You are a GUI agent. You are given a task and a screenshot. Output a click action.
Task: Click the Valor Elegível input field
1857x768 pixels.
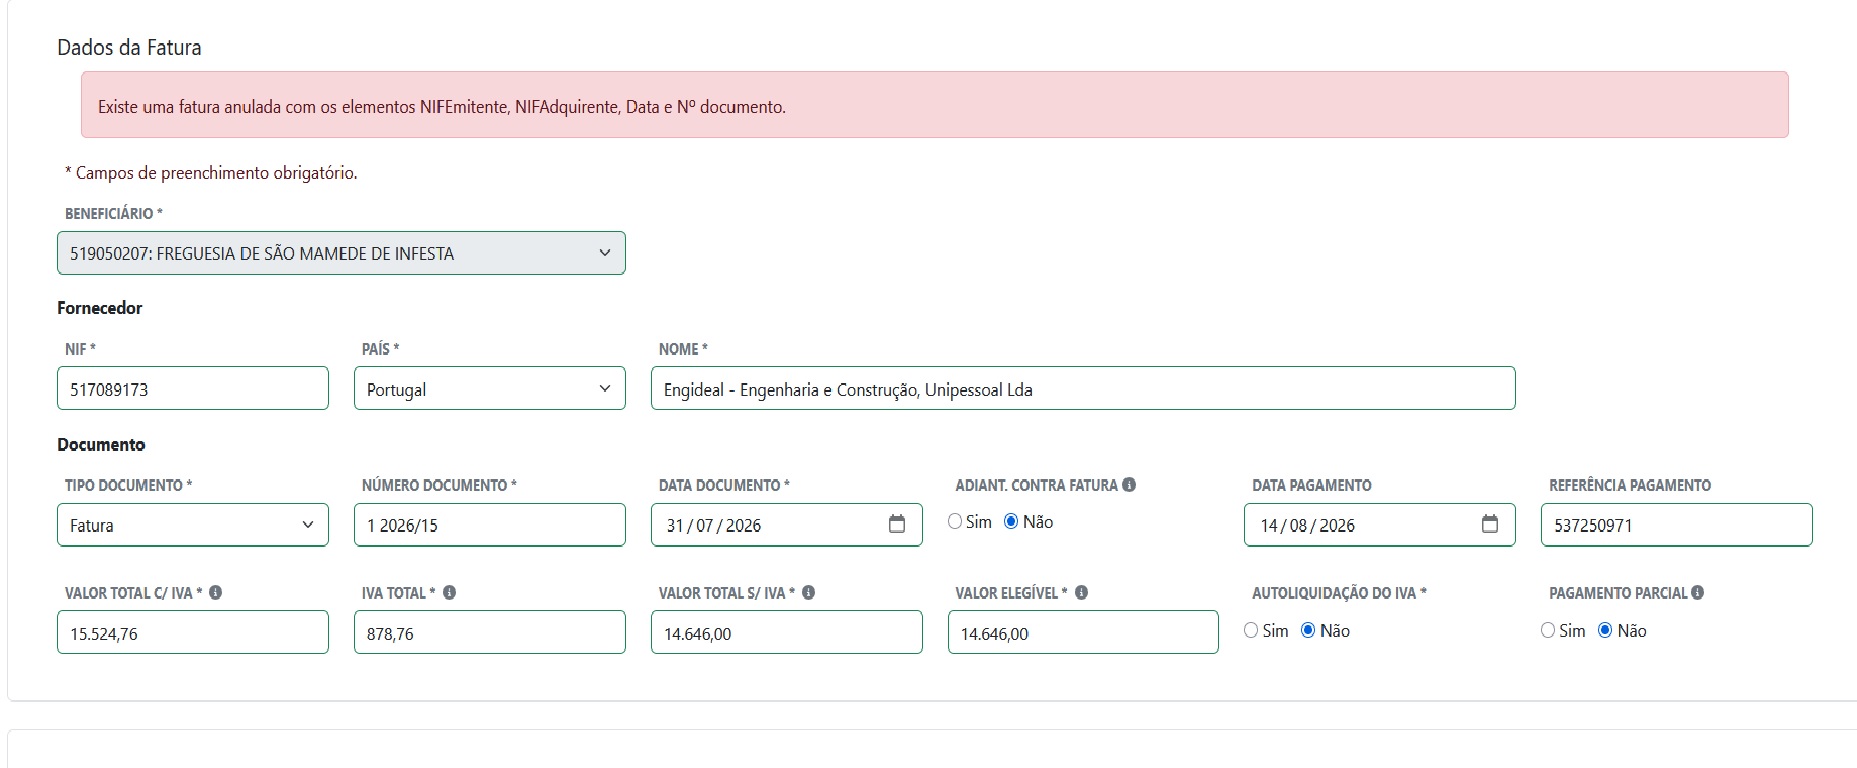coord(1083,632)
